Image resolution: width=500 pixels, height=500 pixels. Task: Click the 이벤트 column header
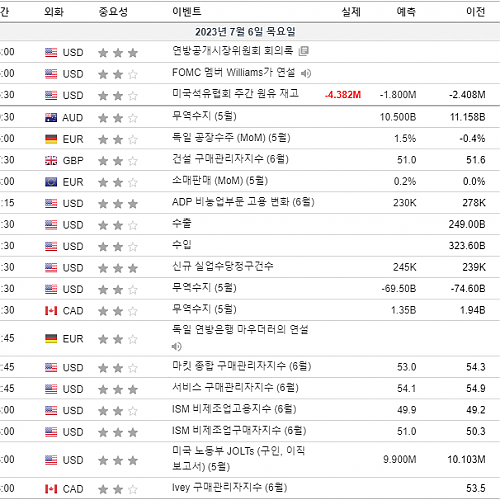[x=187, y=12]
